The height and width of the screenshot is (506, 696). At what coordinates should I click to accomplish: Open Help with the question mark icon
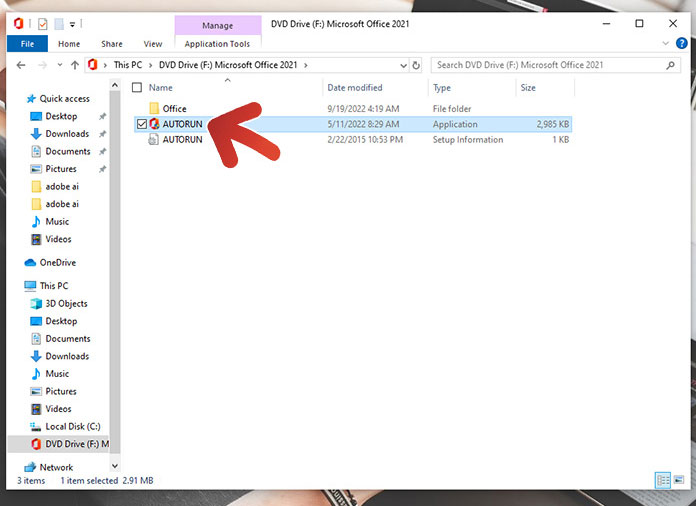point(681,43)
